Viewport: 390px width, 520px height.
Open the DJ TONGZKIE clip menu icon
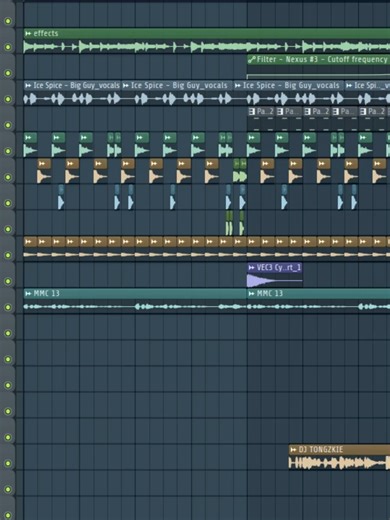click(293, 450)
